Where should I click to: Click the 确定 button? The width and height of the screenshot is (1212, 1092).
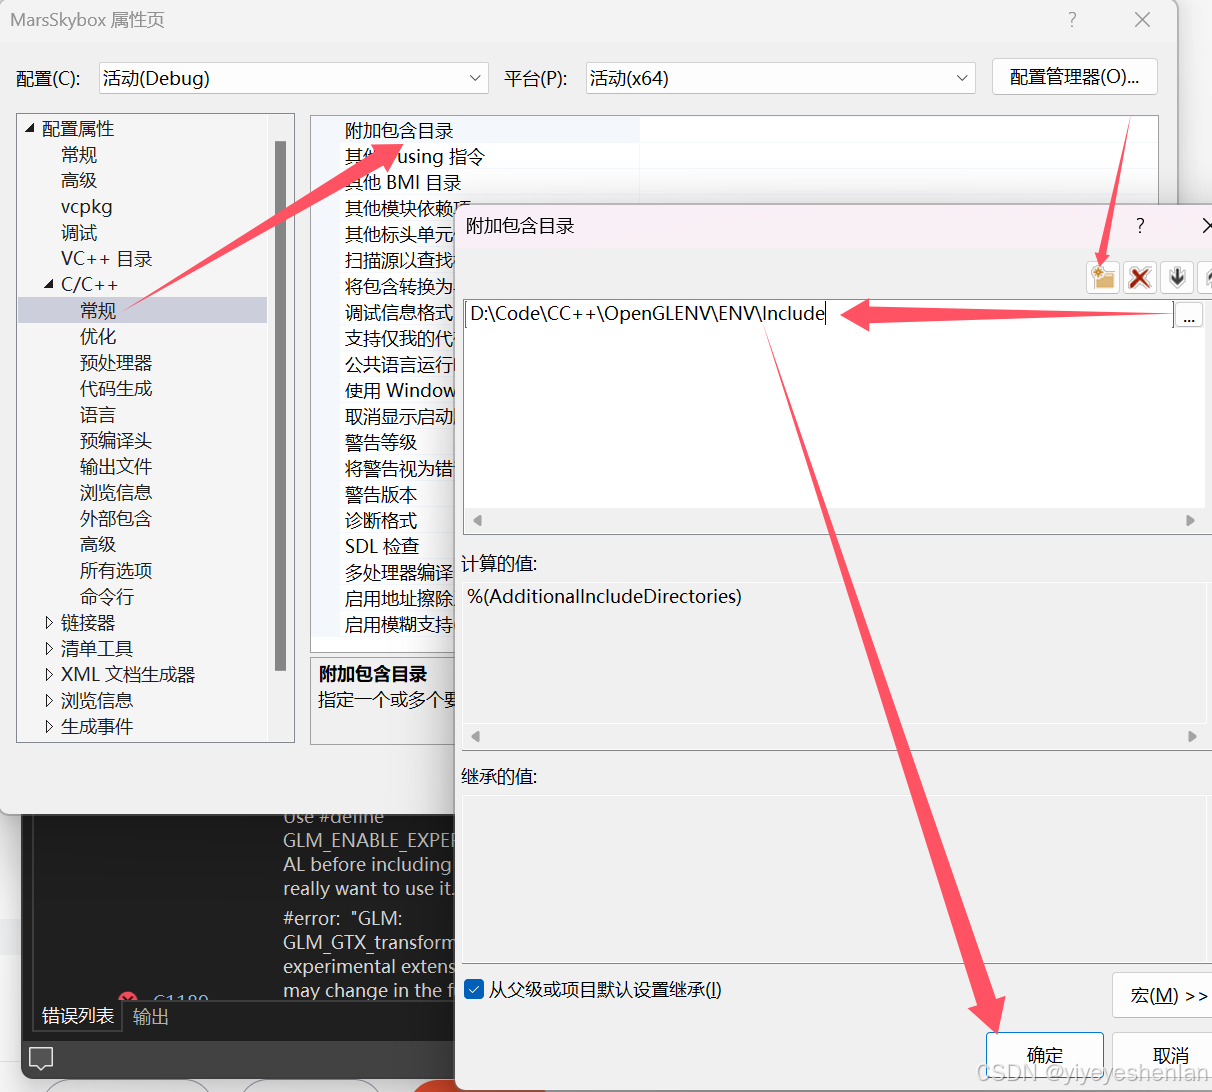[x=1045, y=1054]
